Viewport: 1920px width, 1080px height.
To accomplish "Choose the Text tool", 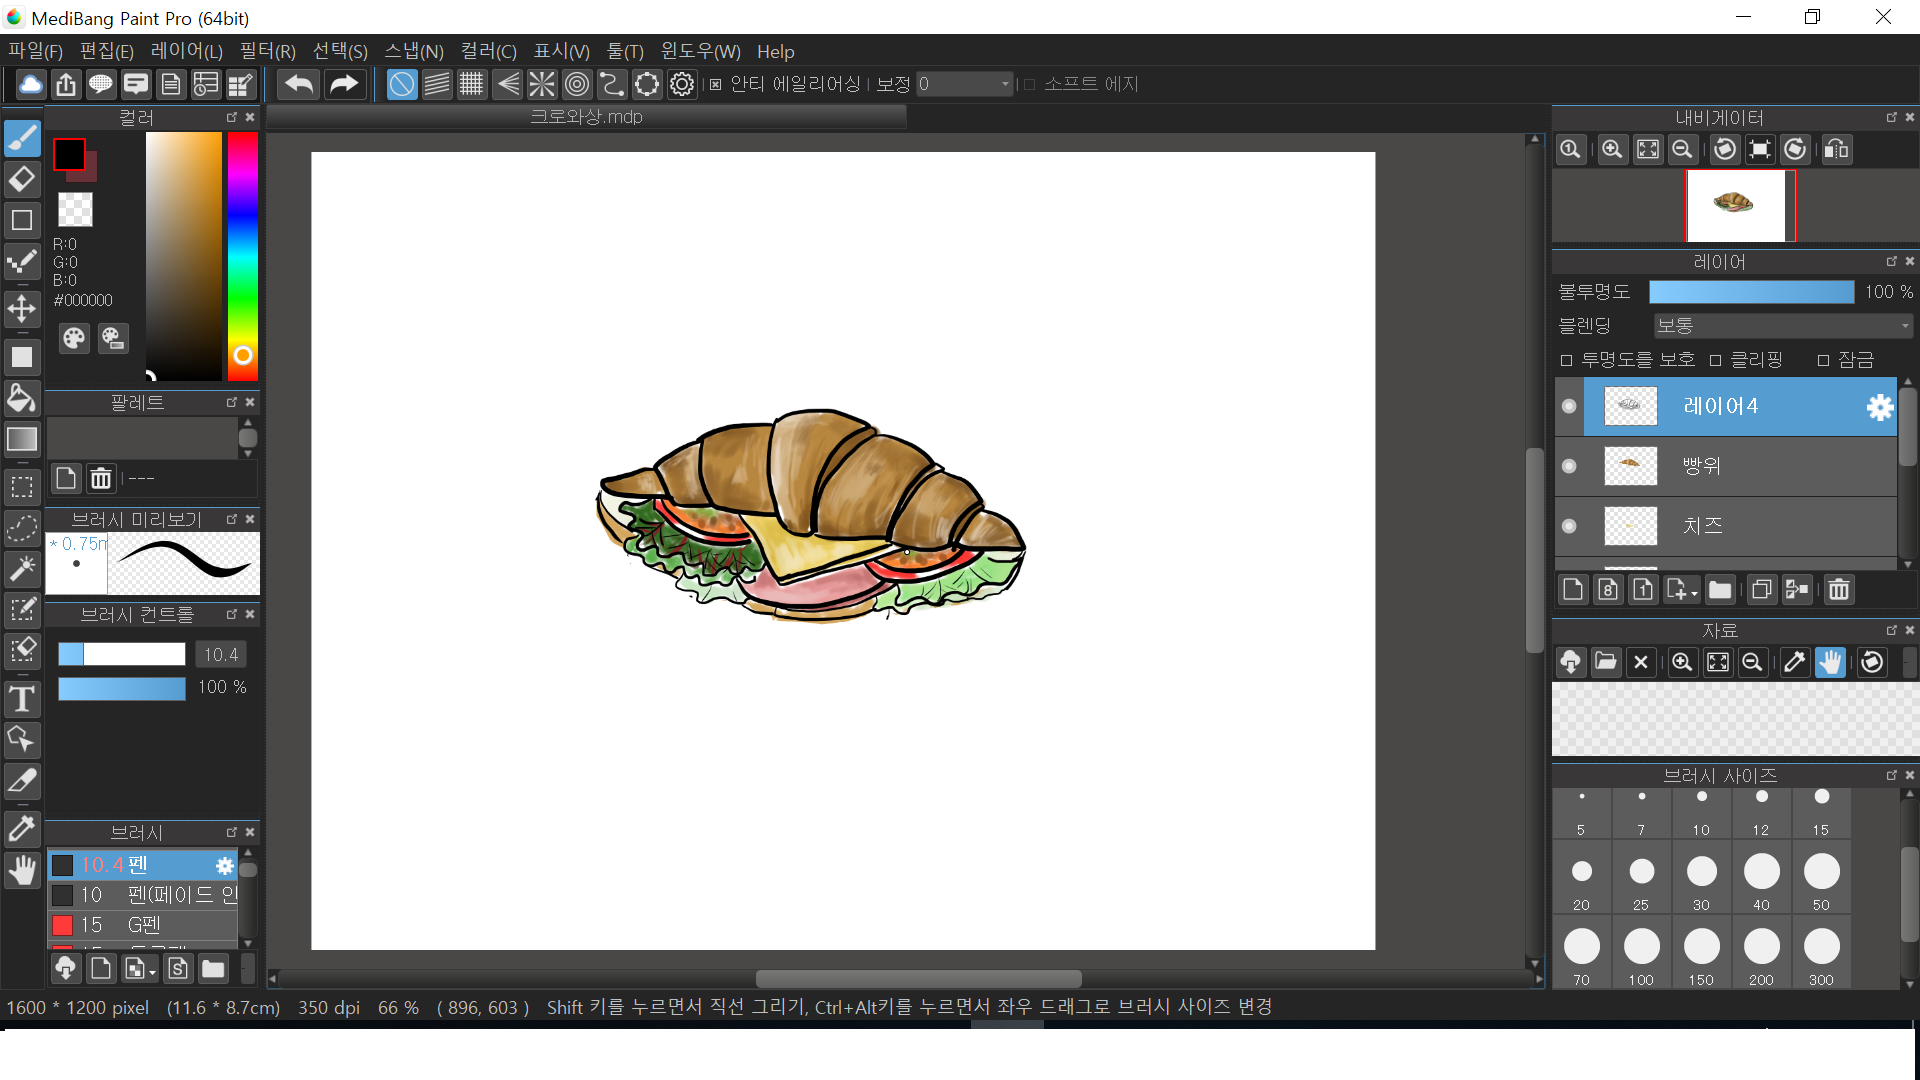I will tap(22, 699).
